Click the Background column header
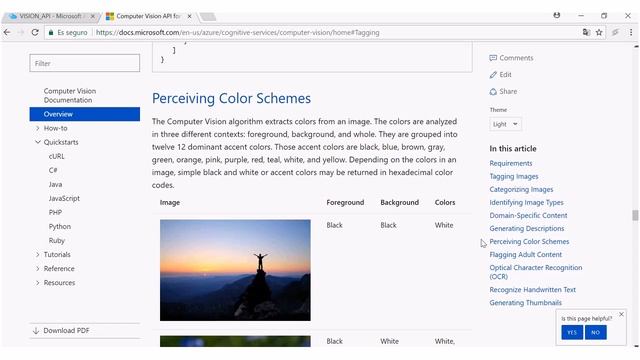Viewport: 640px width, 360px height. click(x=400, y=202)
